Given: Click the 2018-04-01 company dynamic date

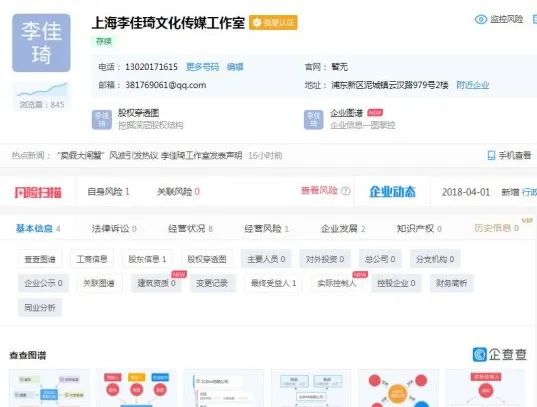Looking at the screenshot, I should 466,192.
